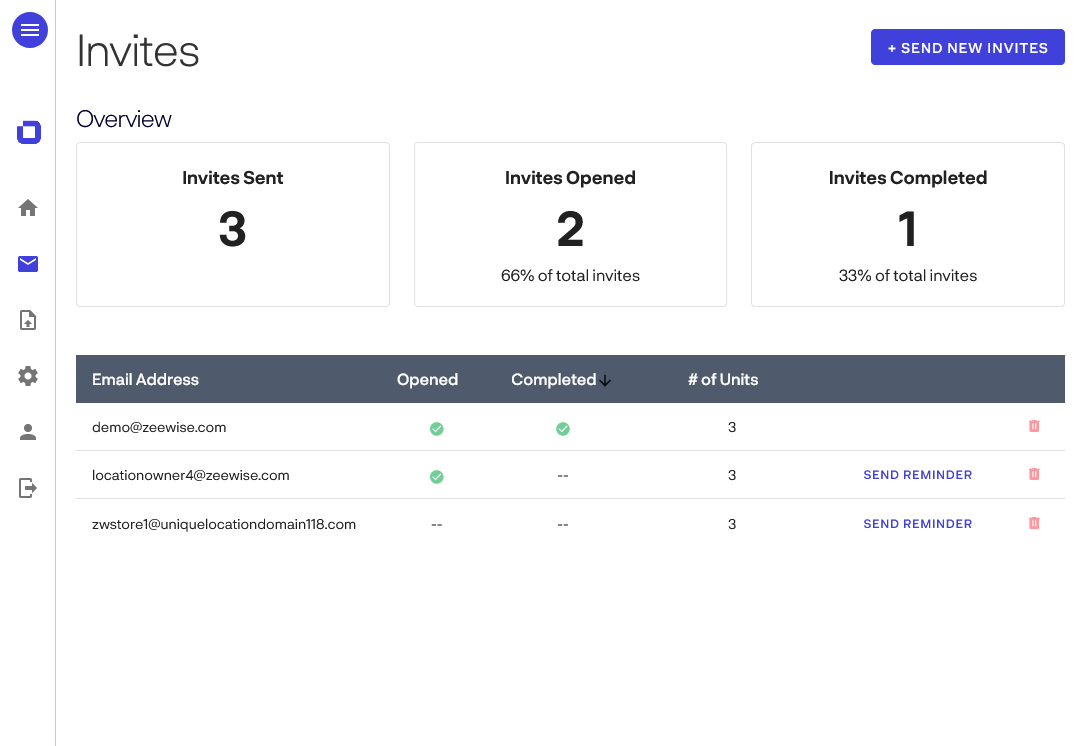This screenshot has width=1085, height=746.
Task: Remove the zwstore1 invite with trash icon
Action: 1034,523
